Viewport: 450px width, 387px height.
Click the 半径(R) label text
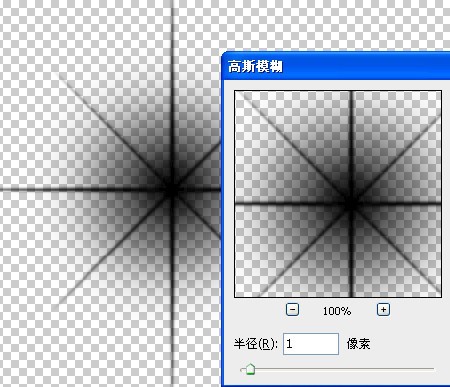(x=256, y=344)
